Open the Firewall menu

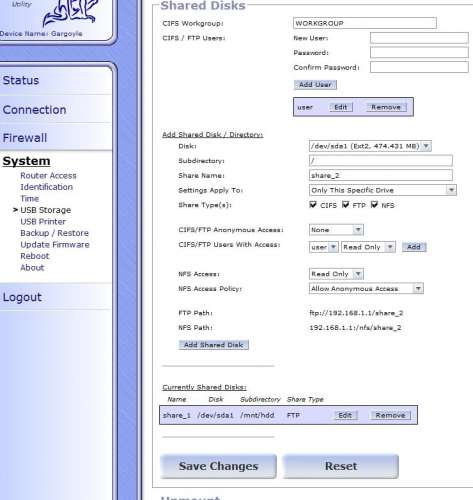click(25, 138)
